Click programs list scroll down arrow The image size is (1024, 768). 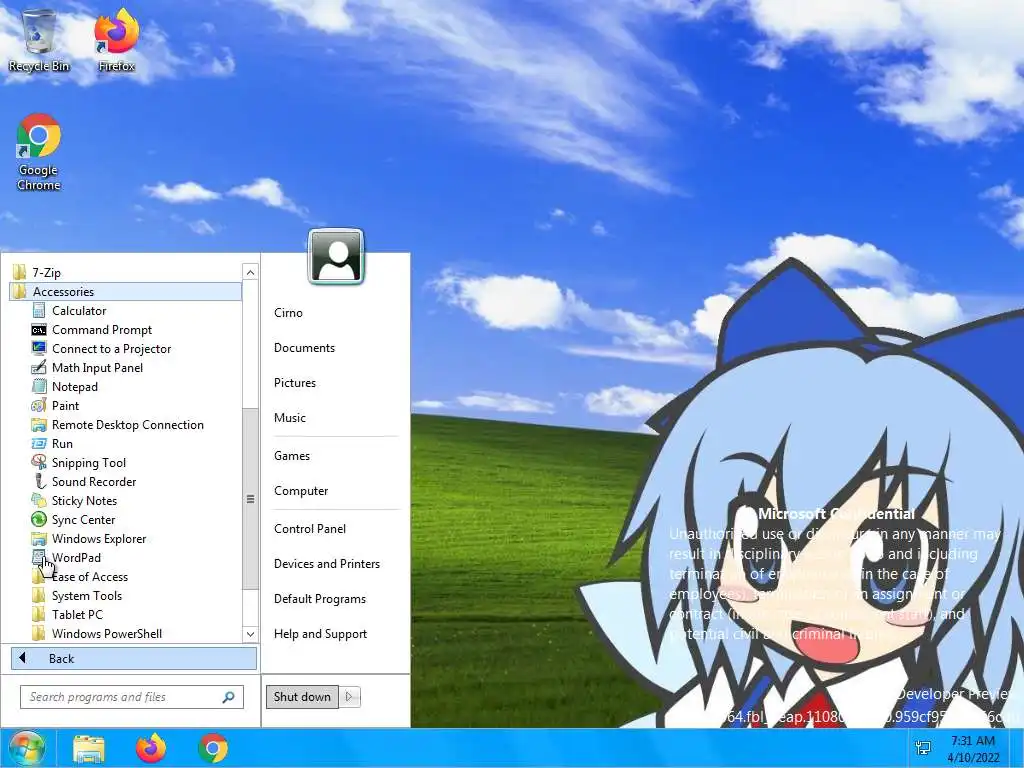point(250,633)
